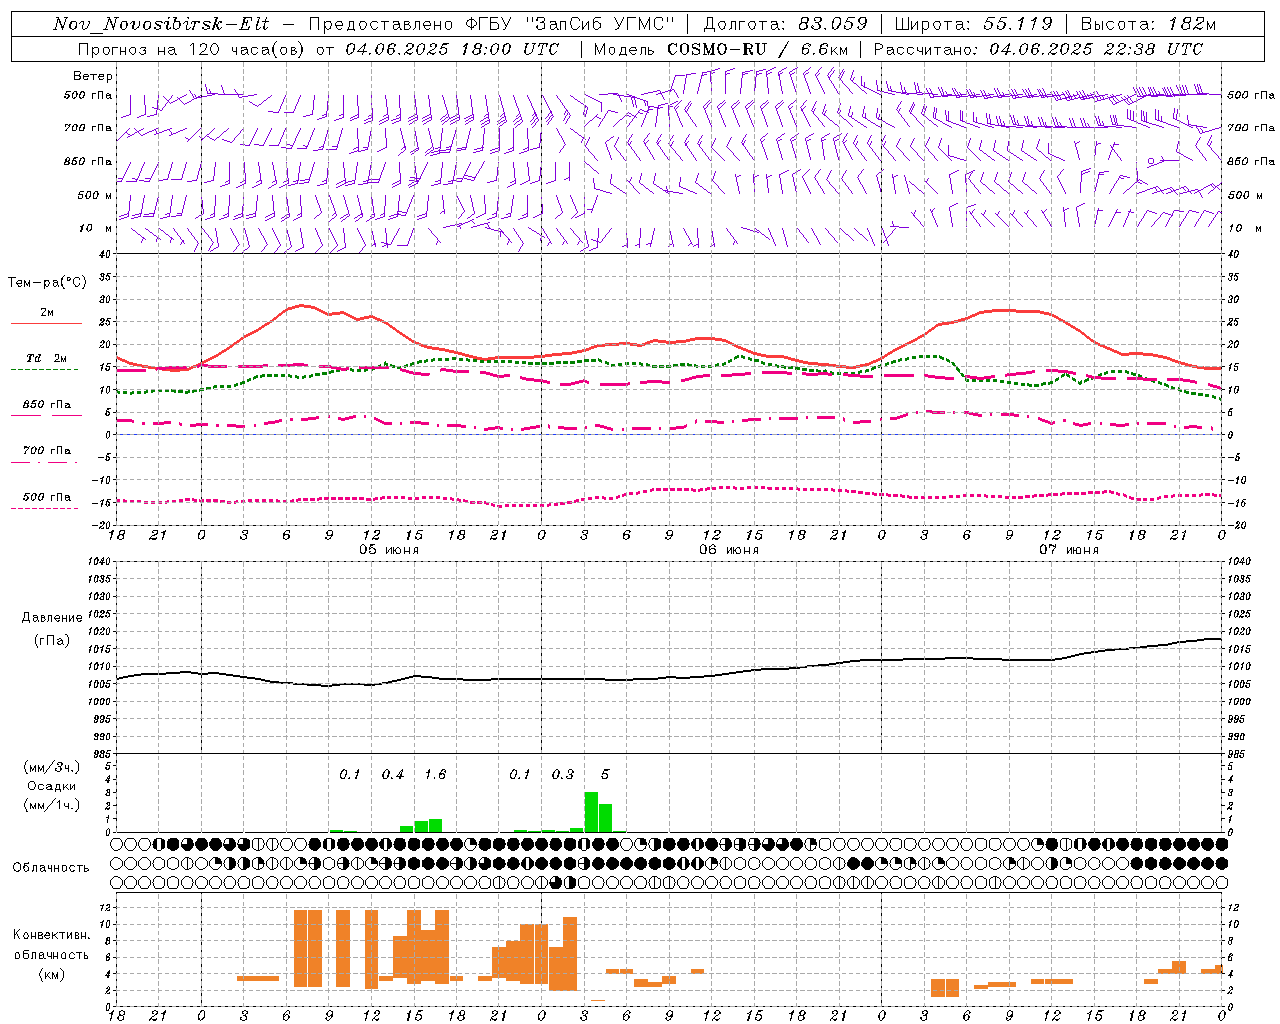This screenshot has height=1024, width=1280.
Task: Click the Ветер wind panel label
Action: [93, 76]
